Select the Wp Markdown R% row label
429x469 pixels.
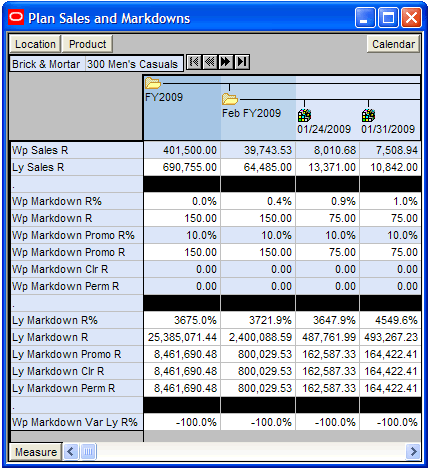tap(77, 201)
